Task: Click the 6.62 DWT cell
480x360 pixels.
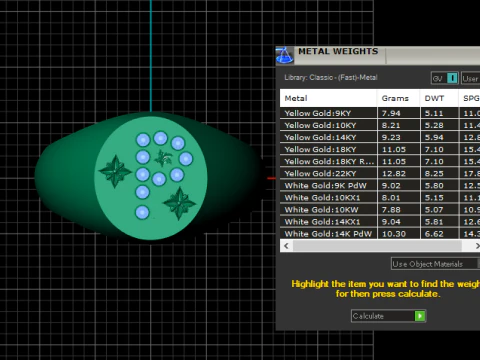Action: click(439, 234)
